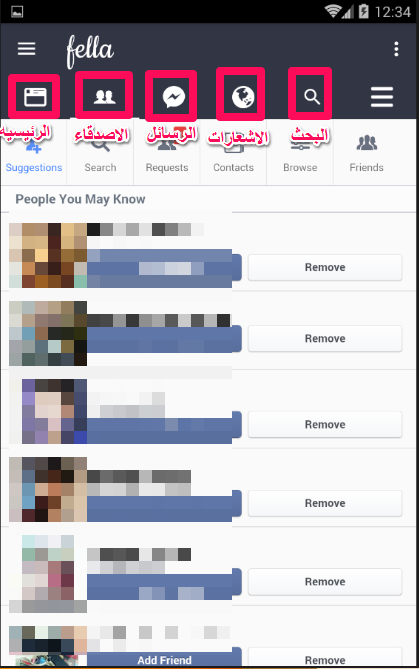
Task: Tap the magnifier search icon
Action: (x=312, y=97)
